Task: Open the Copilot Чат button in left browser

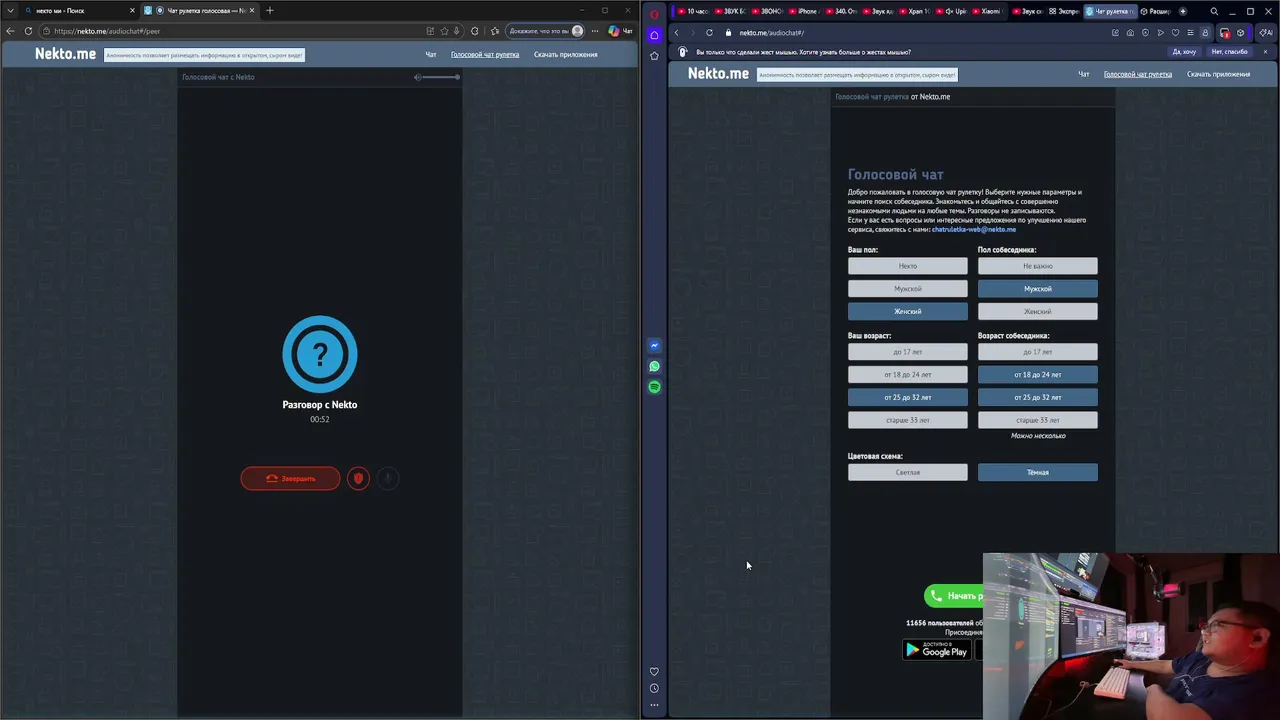Action: pyautogui.click(x=620, y=31)
